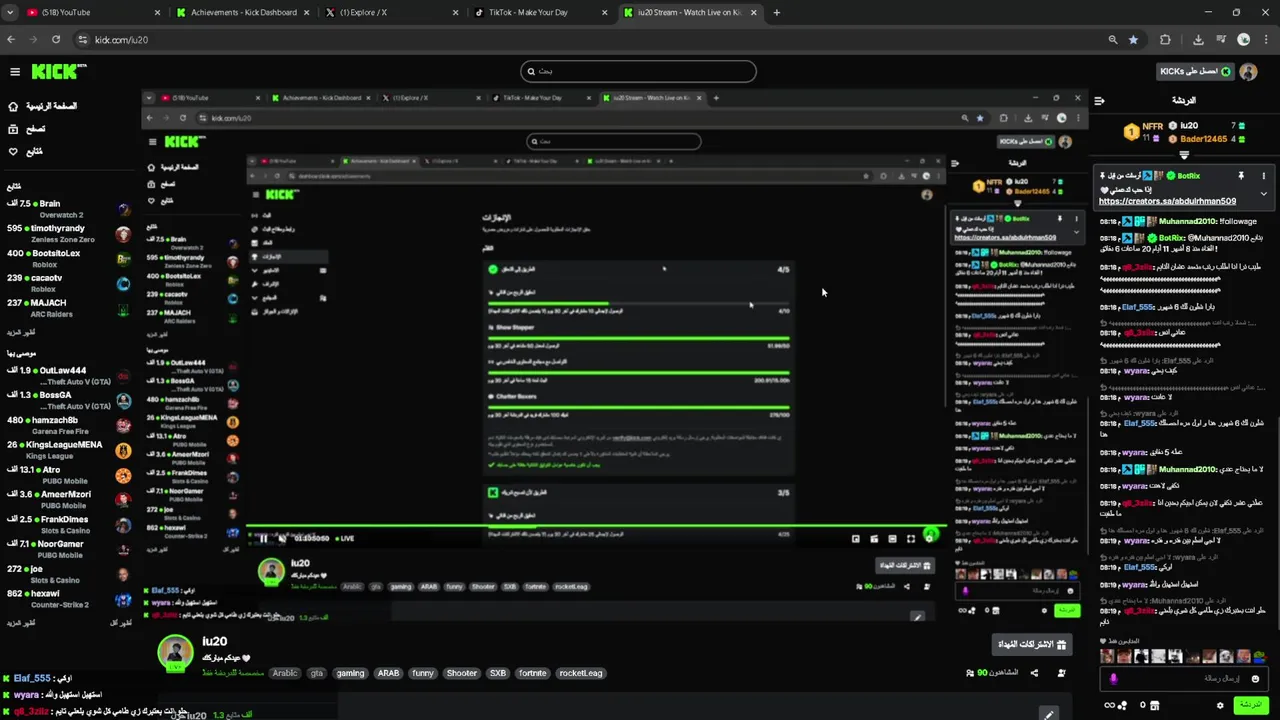Click the edit pencil icon below stream info
The height and width of the screenshot is (720, 1280).
tap(1048, 714)
